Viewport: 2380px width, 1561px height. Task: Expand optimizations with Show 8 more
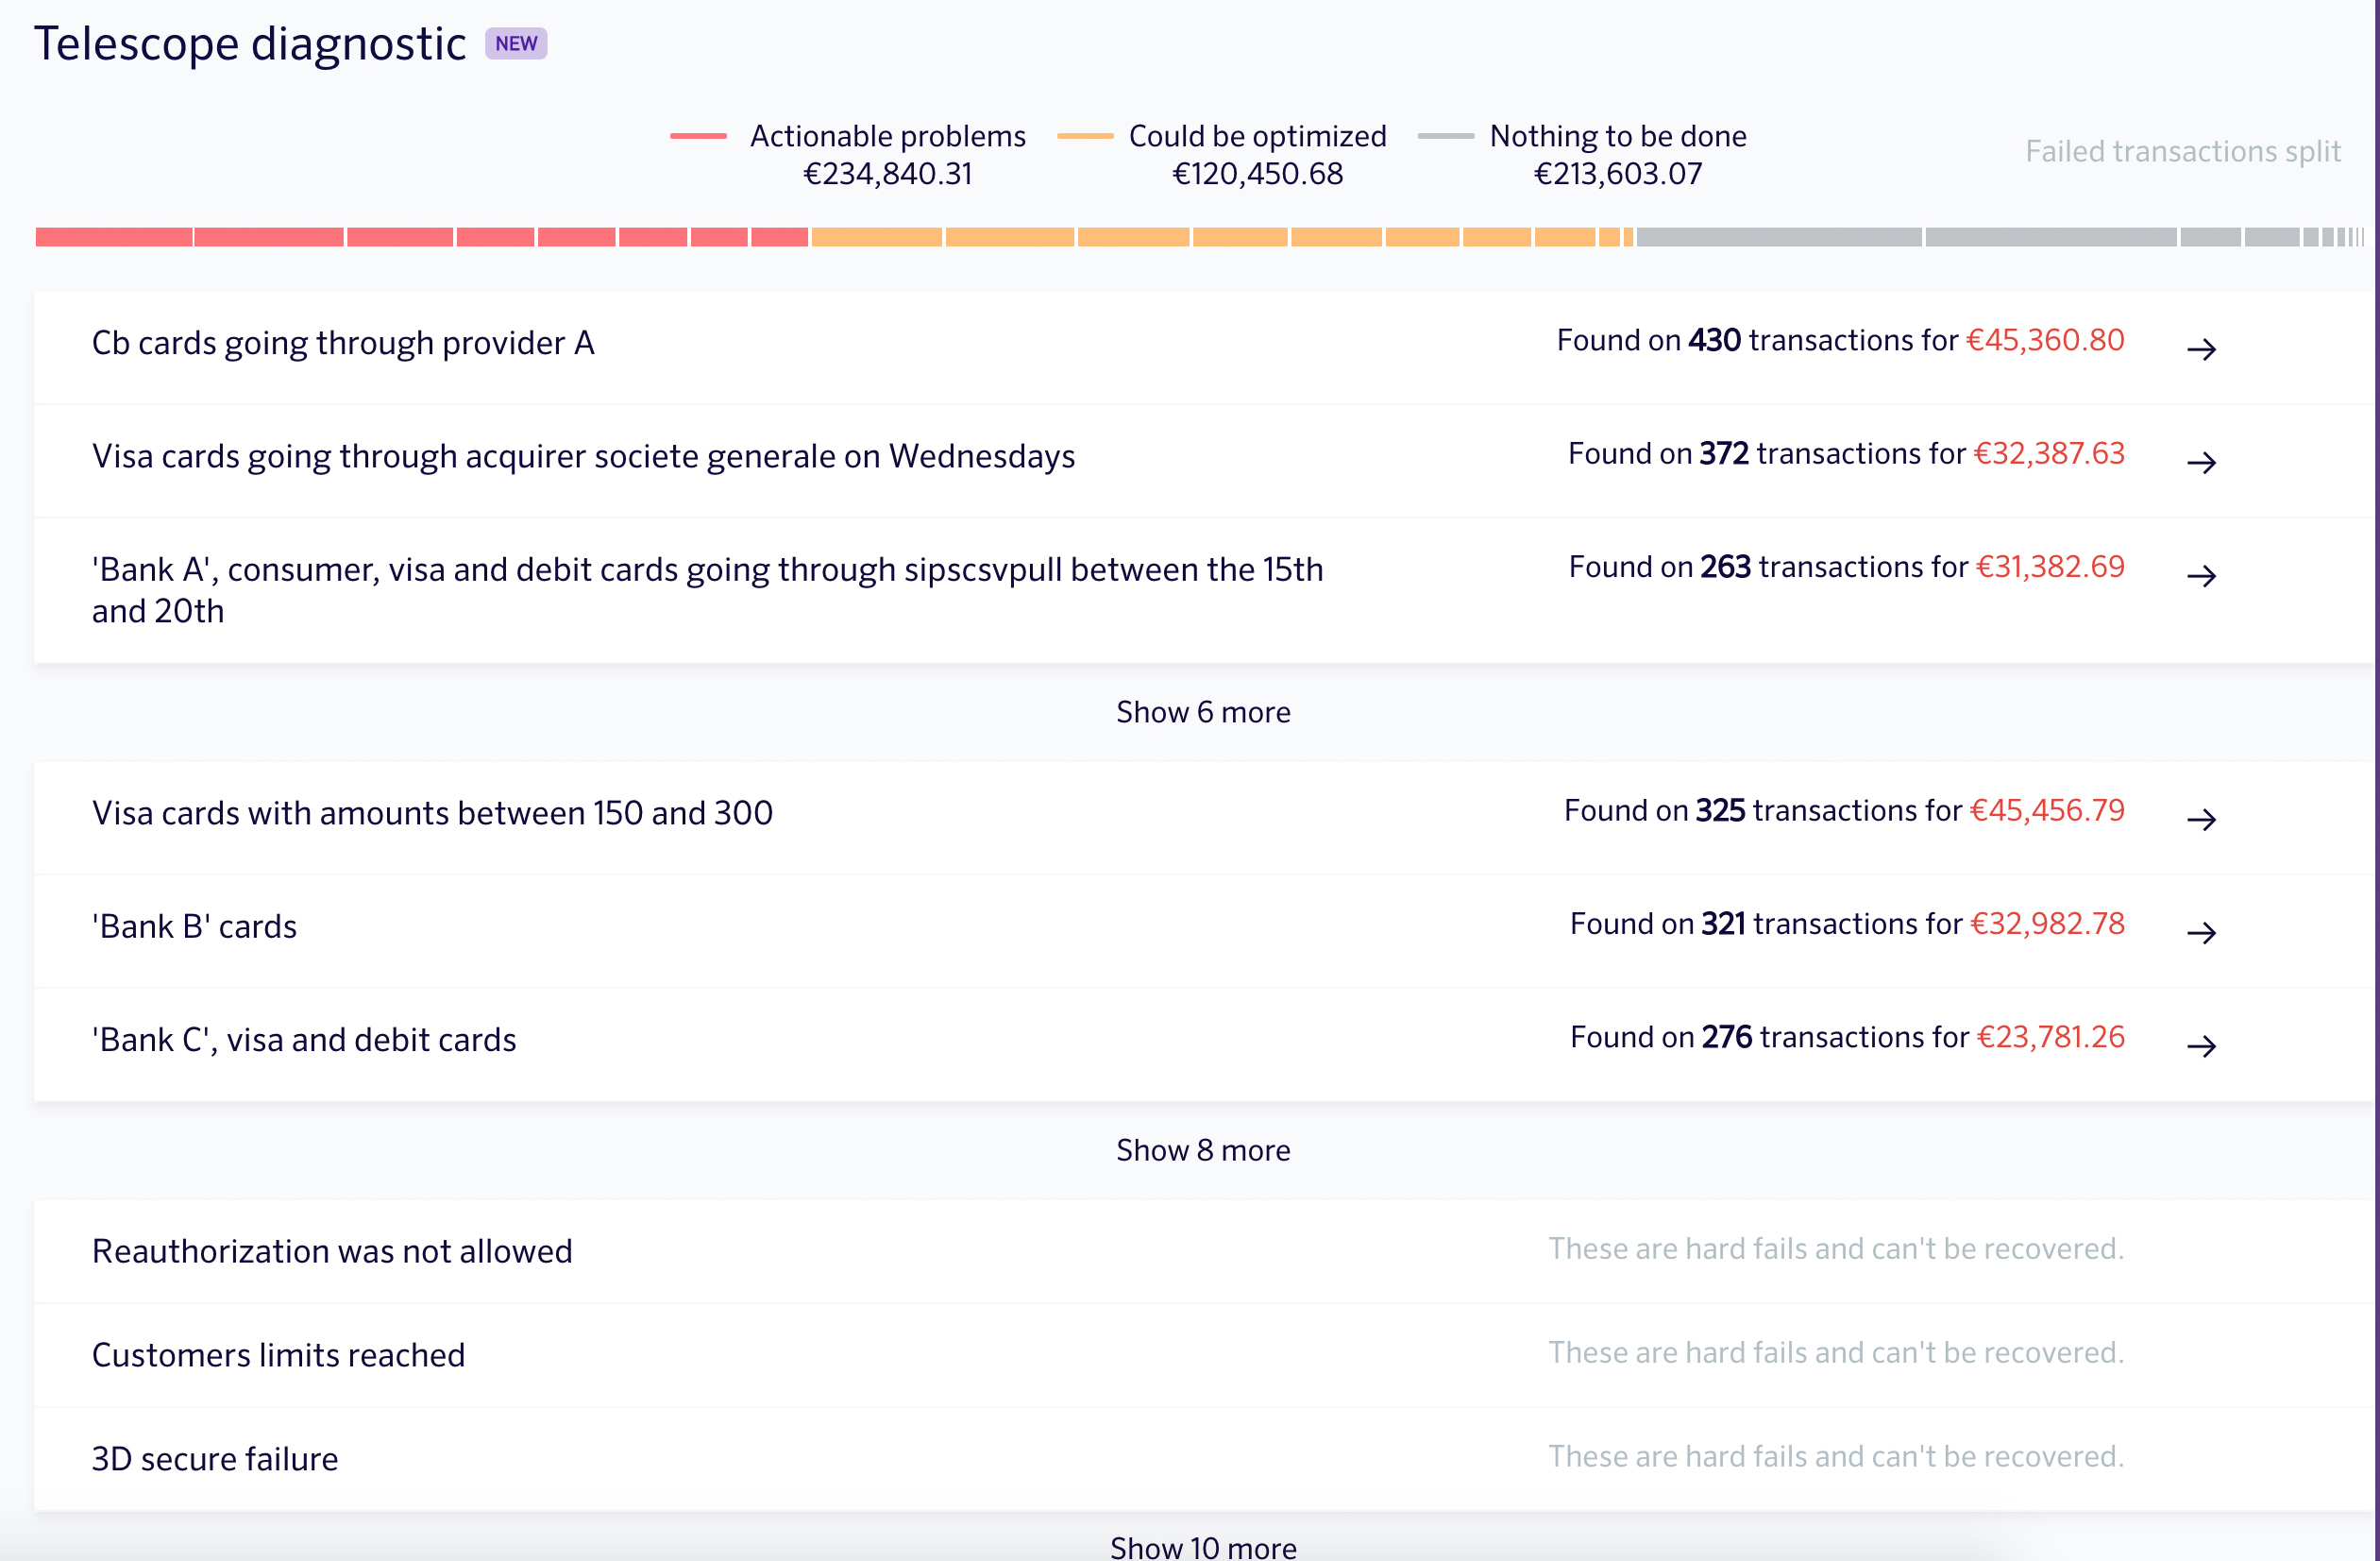(x=1203, y=1150)
